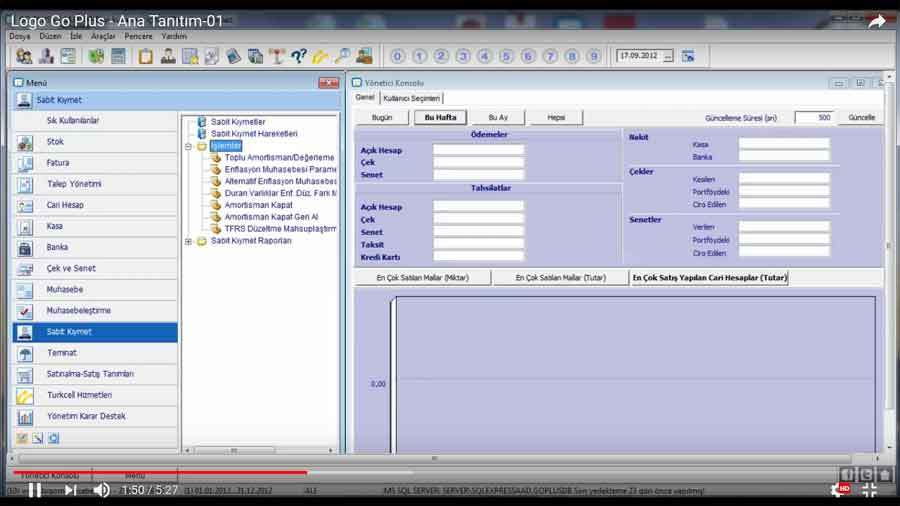Open the Muhasebe module
900x506 pixels.
[x=95, y=290]
